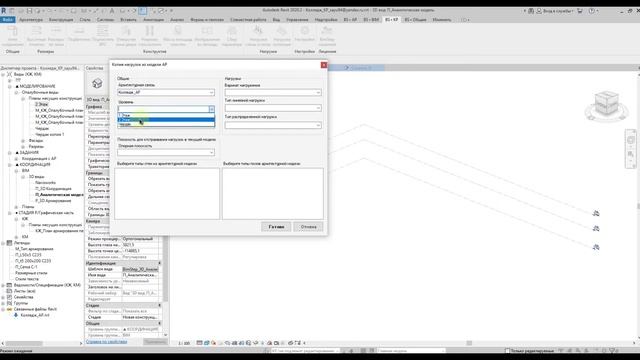Select the highlighted 2 Этаж list item
Image resolution: width=640 pixels, height=360 pixels.
pos(166,120)
